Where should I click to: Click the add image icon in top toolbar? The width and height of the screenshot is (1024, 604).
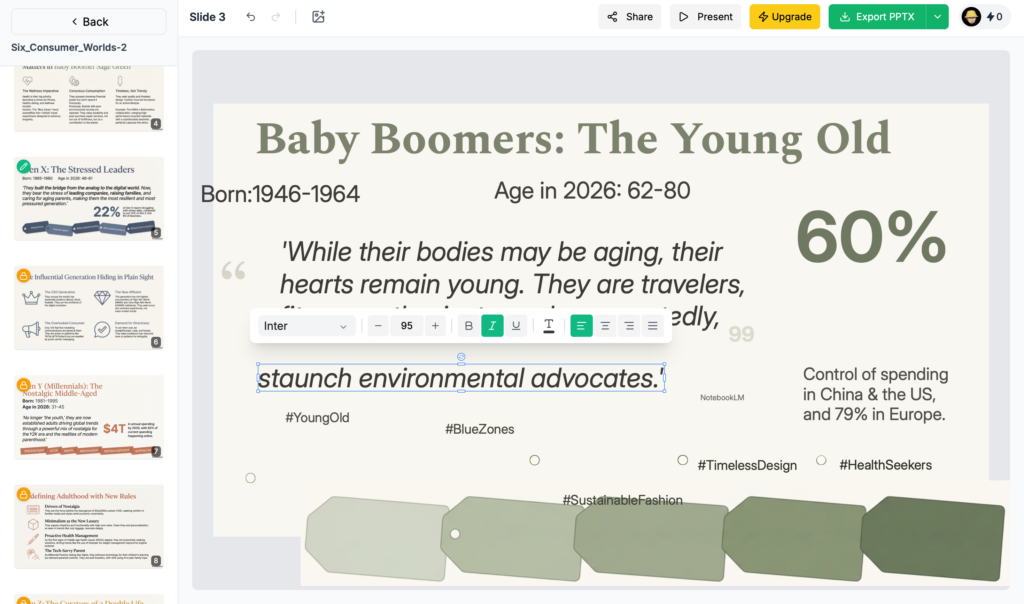318,17
